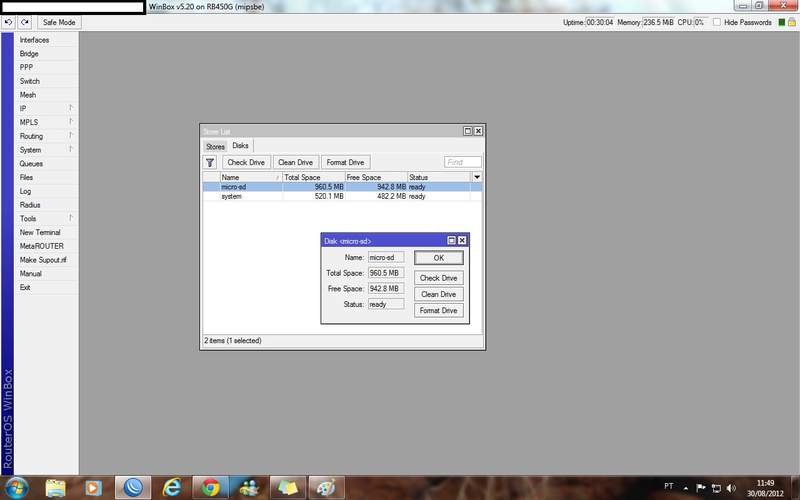Click the Redo arrow in WinBox toolbar
Viewport: 800px width, 500px height.
click(x=25, y=22)
